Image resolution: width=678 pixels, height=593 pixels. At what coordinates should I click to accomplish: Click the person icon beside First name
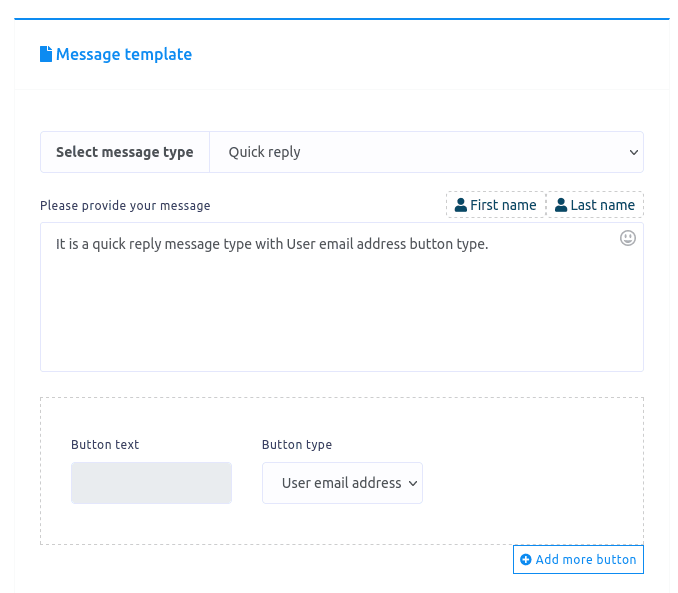[460, 205]
